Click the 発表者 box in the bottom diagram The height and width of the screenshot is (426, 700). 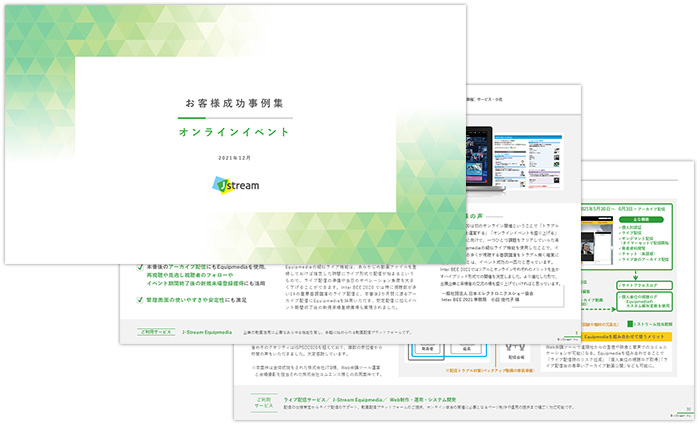tap(428, 349)
